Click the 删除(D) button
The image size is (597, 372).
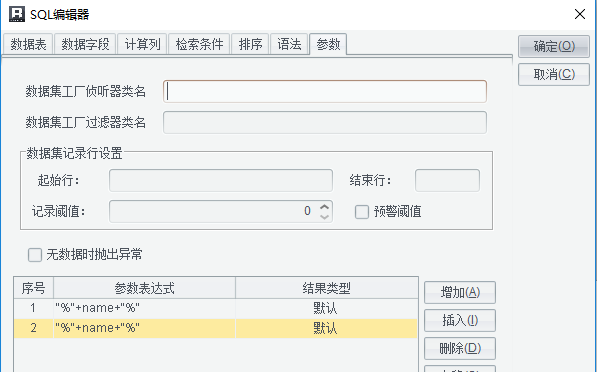(x=460, y=348)
